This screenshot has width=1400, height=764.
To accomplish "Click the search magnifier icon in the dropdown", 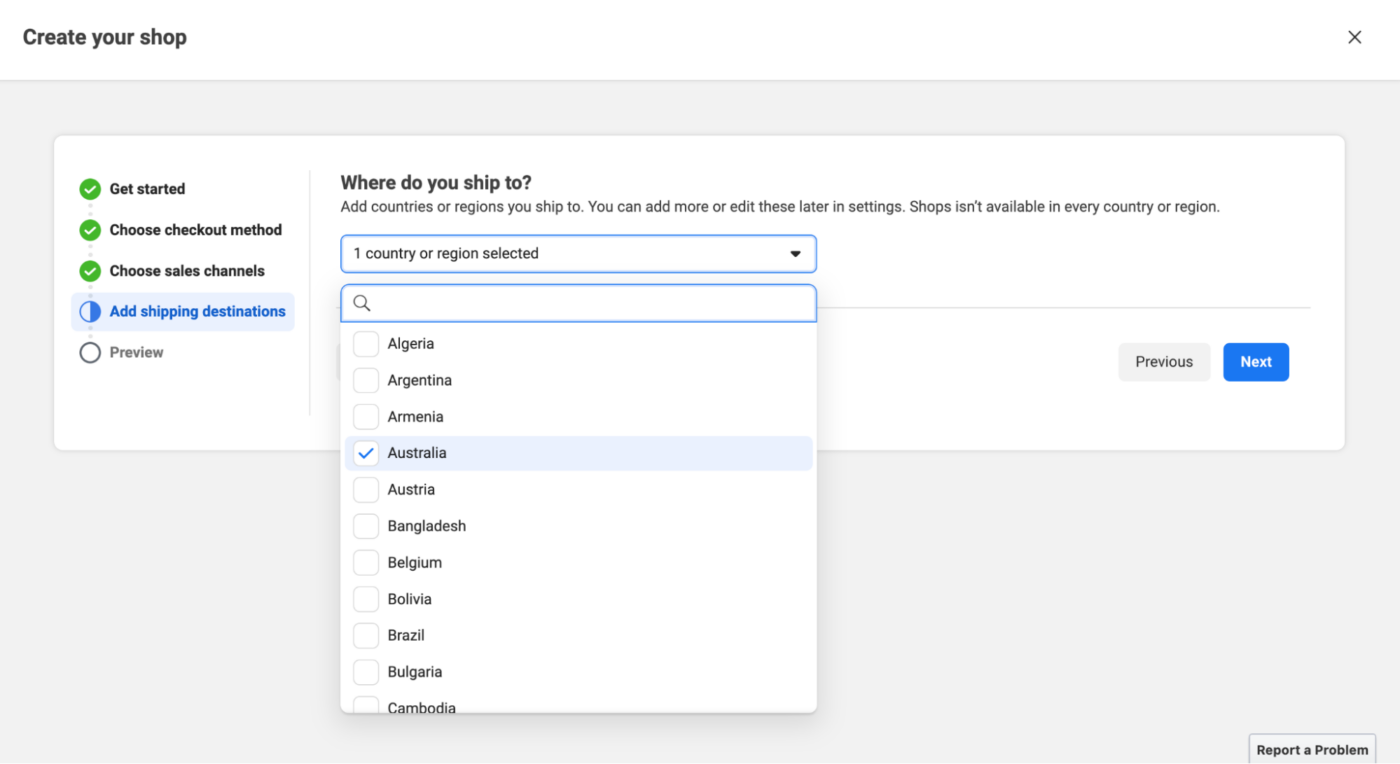I will click(x=361, y=302).
